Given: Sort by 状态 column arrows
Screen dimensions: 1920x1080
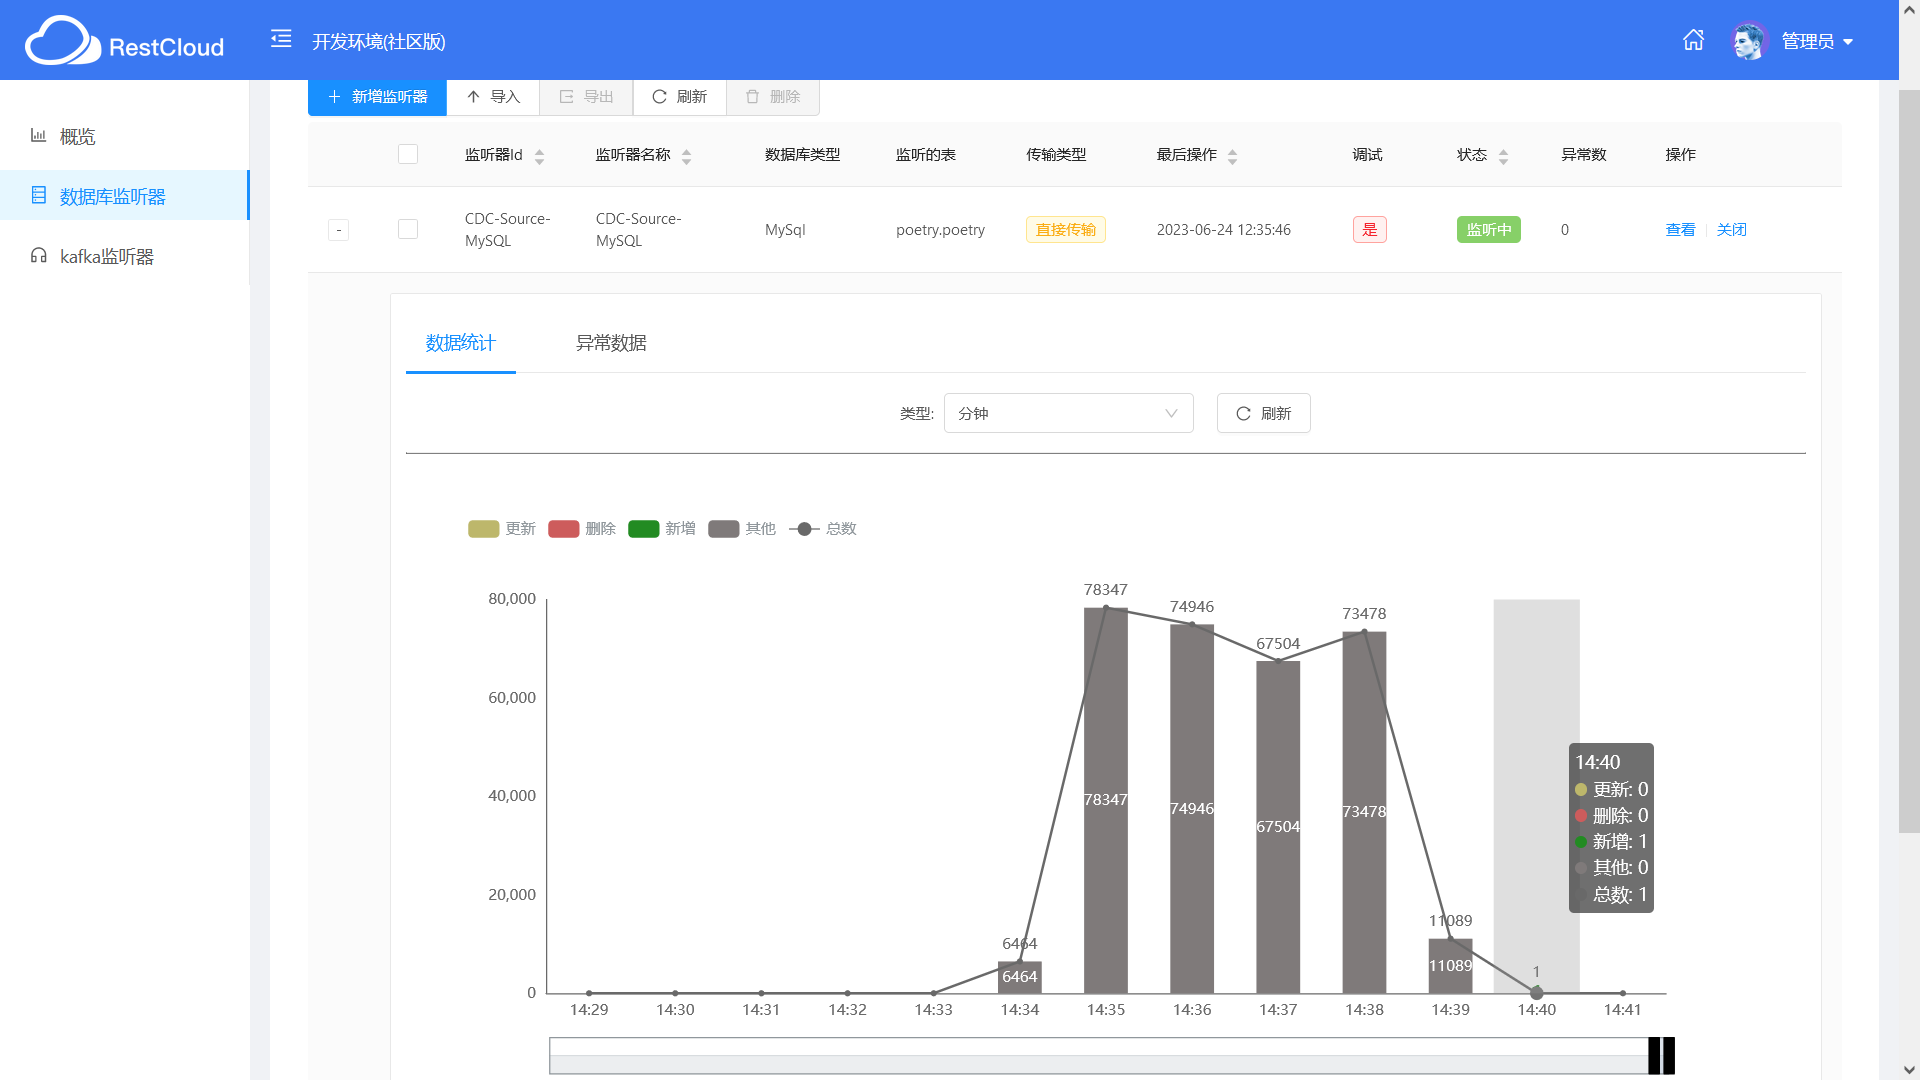Looking at the screenshot, I should point(1503,156).
